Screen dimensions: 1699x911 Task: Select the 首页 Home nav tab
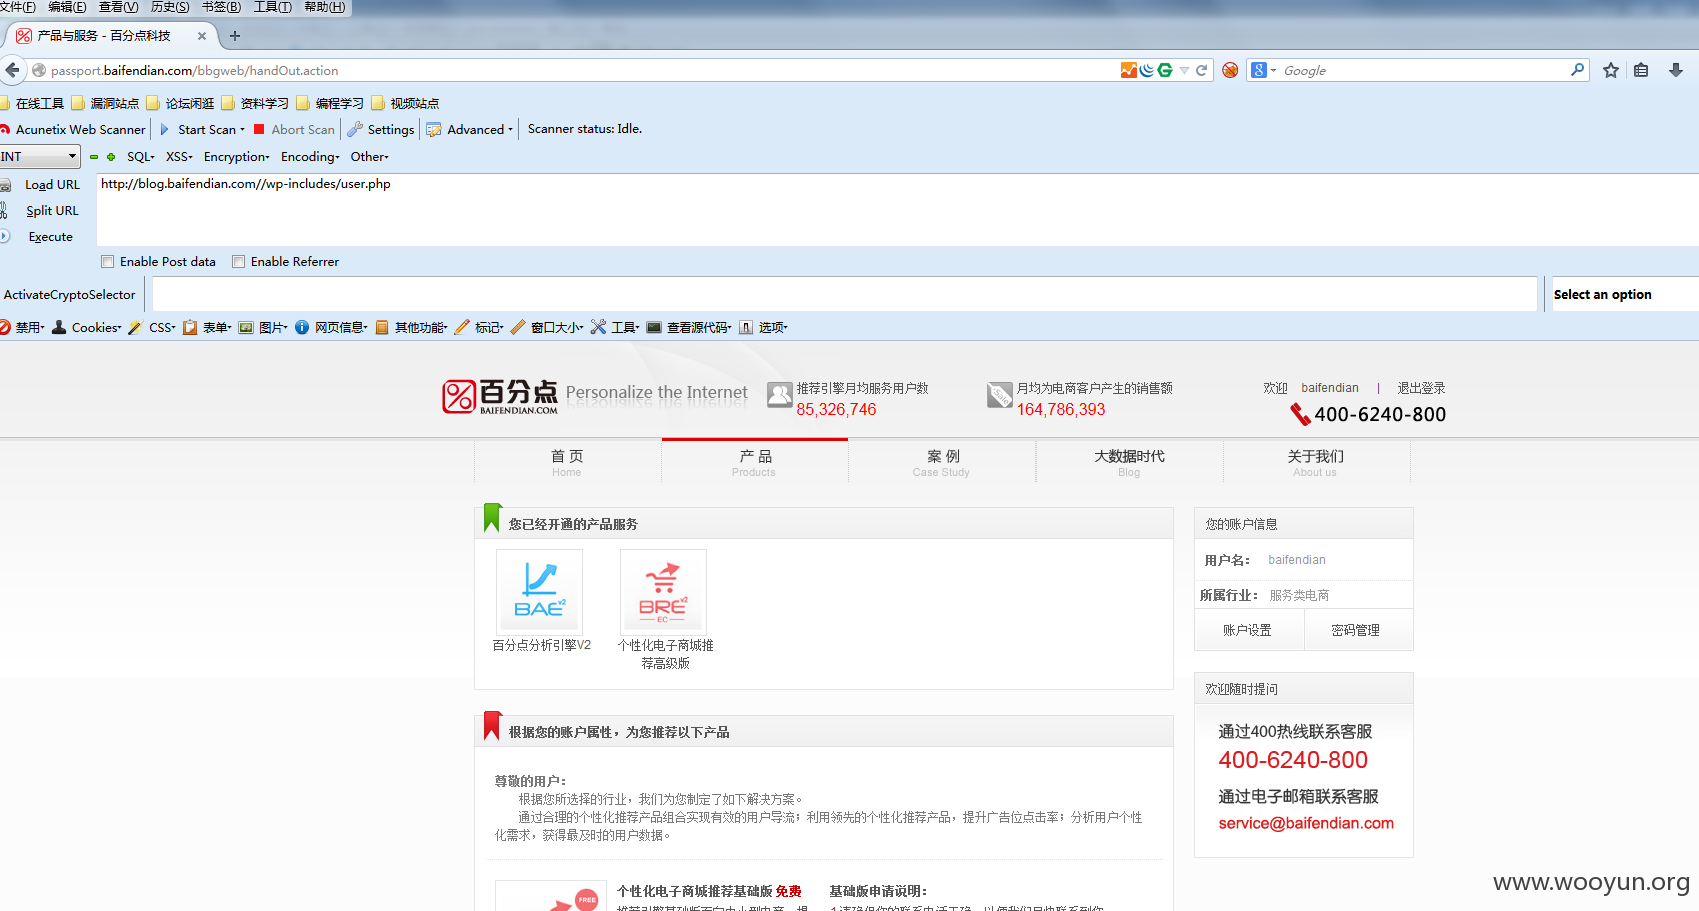click(x=567, y=462)
